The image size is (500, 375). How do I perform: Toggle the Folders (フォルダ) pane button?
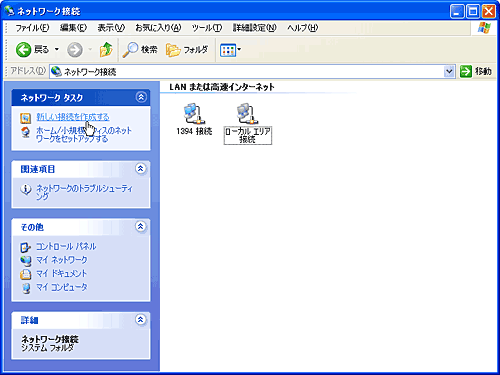pos(187,50)
